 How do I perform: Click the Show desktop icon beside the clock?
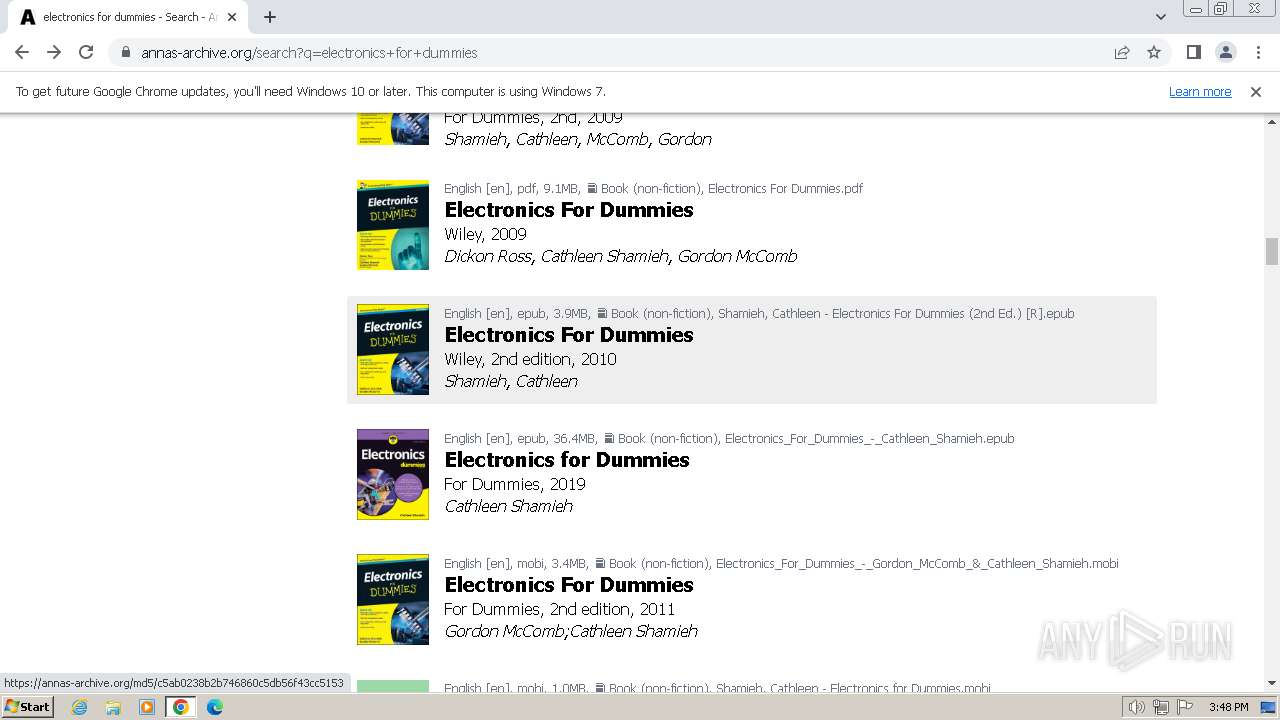tap(1268, 707)
